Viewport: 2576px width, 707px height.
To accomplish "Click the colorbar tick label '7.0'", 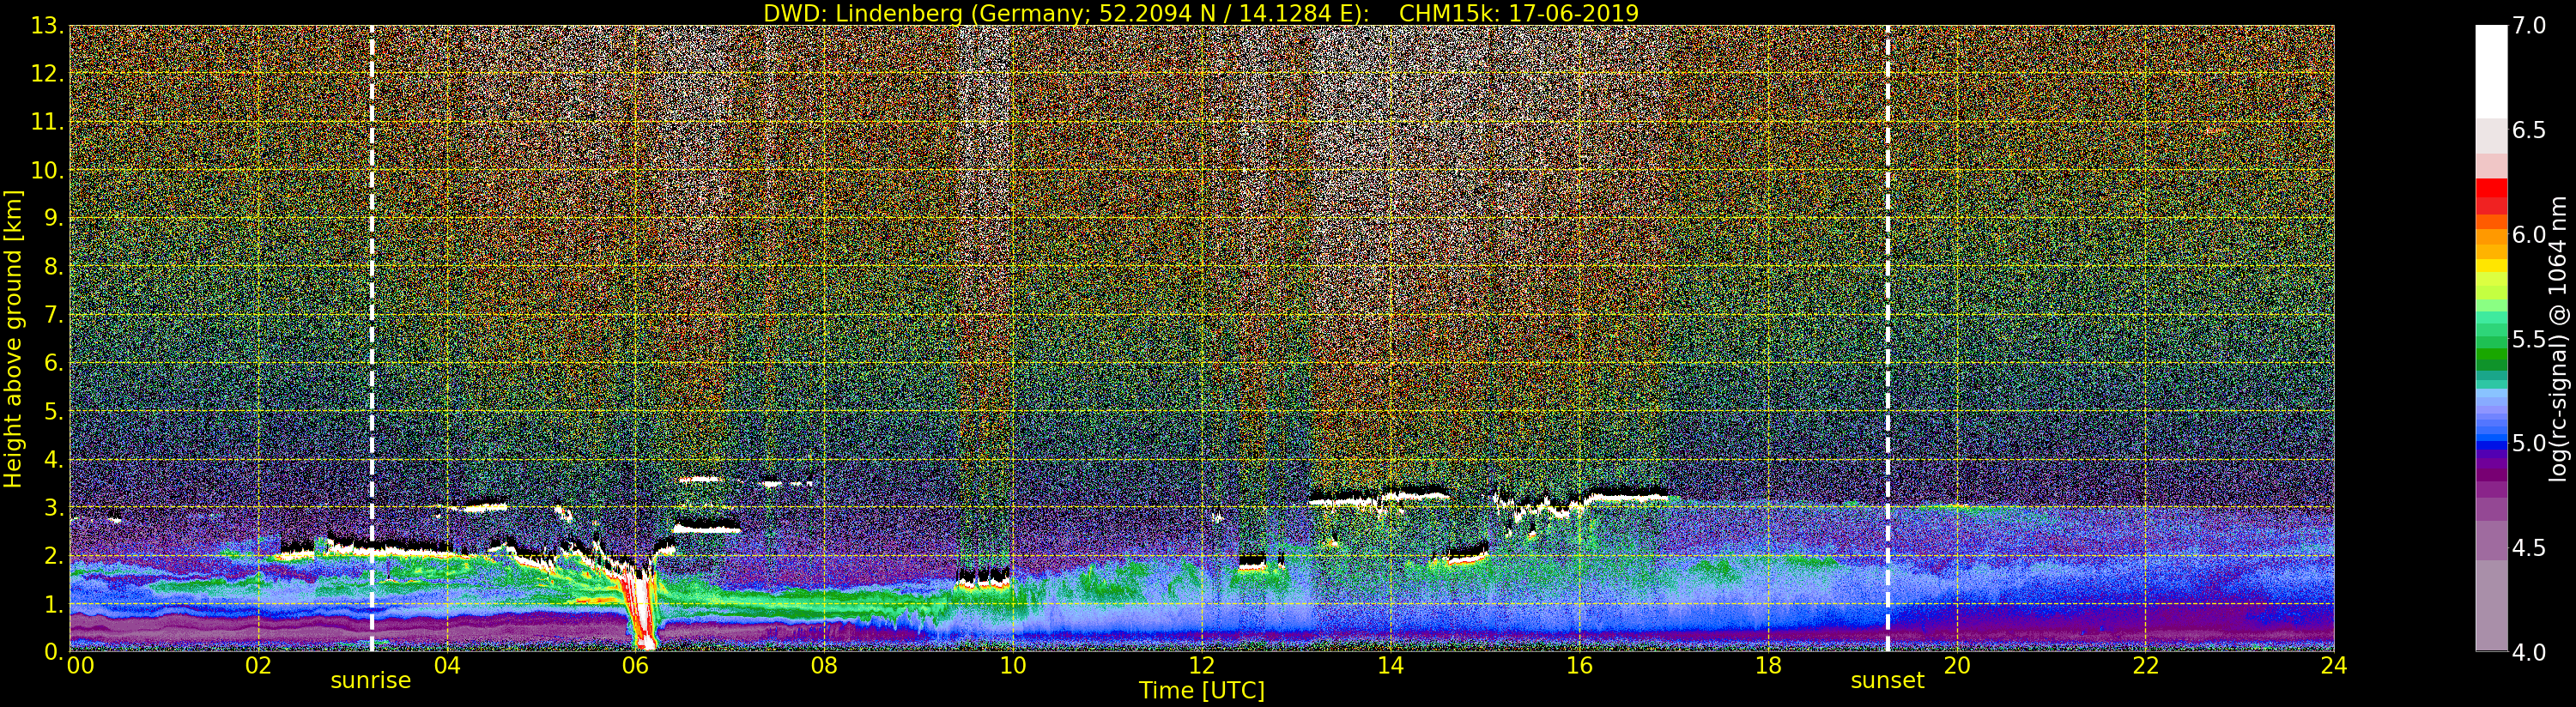I will pos(2529,26).
